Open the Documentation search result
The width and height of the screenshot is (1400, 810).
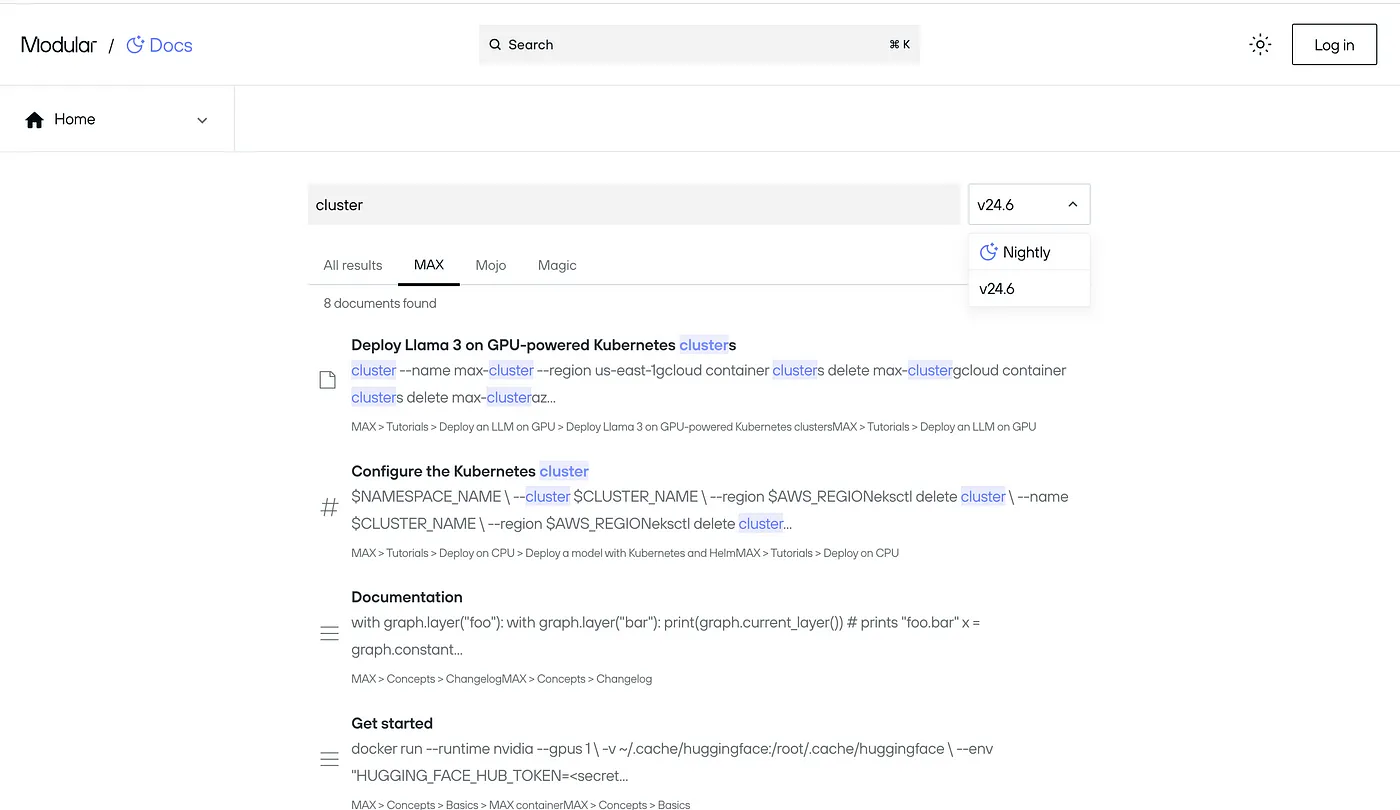(x=407, y=597)
